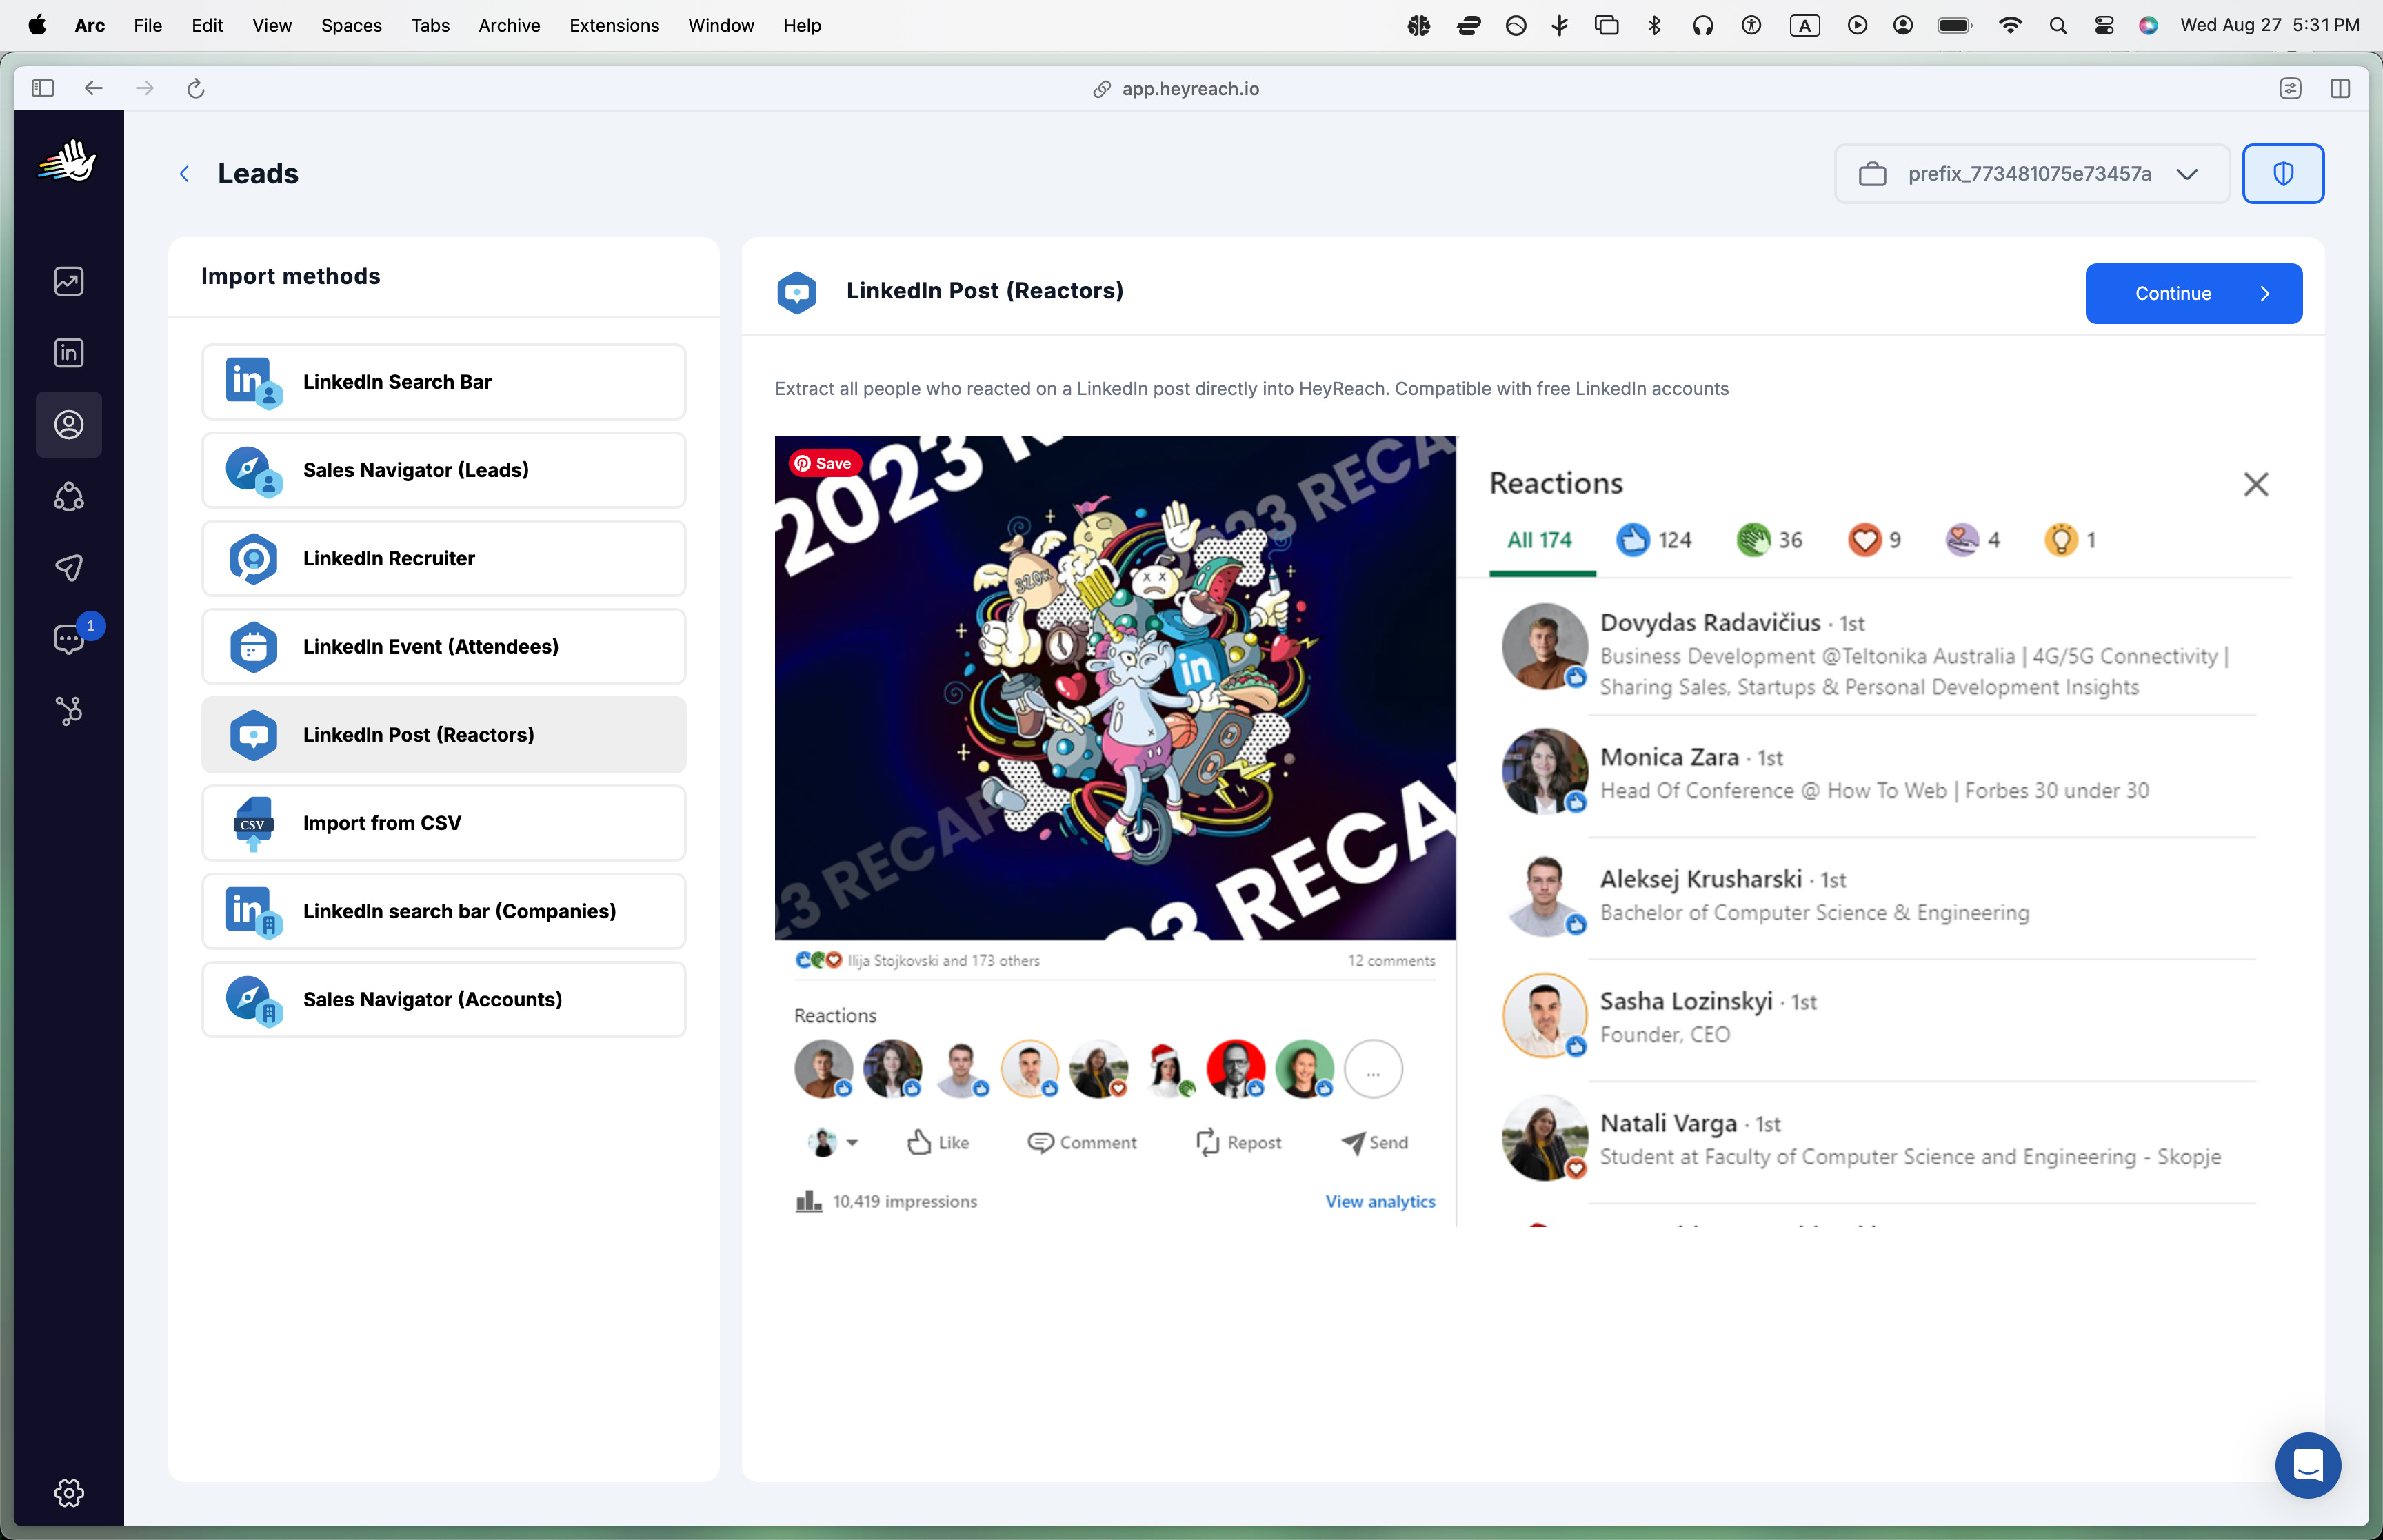
Task: Open the network sidebar icon
Action: [68, 497]
